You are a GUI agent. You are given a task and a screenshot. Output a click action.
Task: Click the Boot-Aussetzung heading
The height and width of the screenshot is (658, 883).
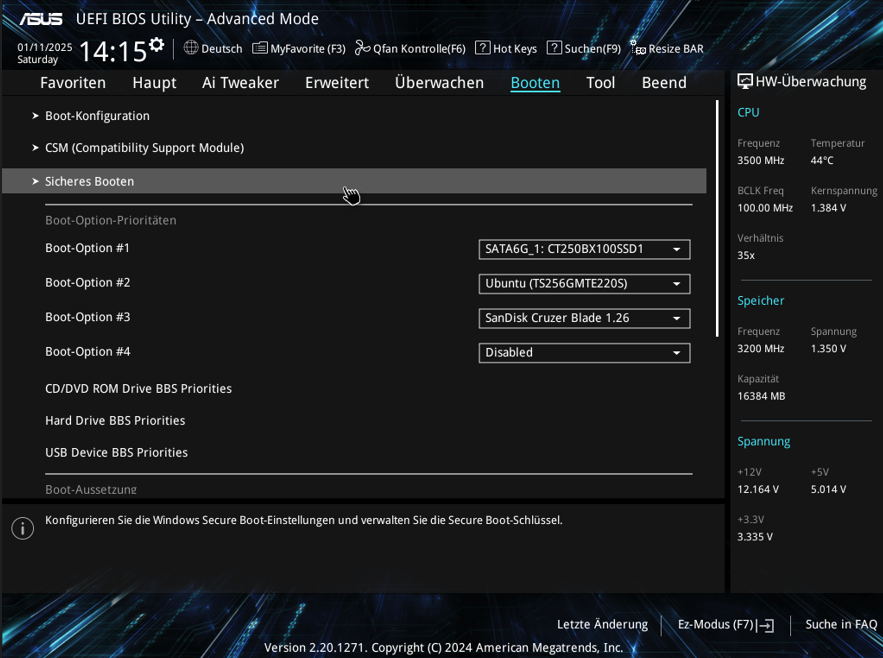pos(91,490)
